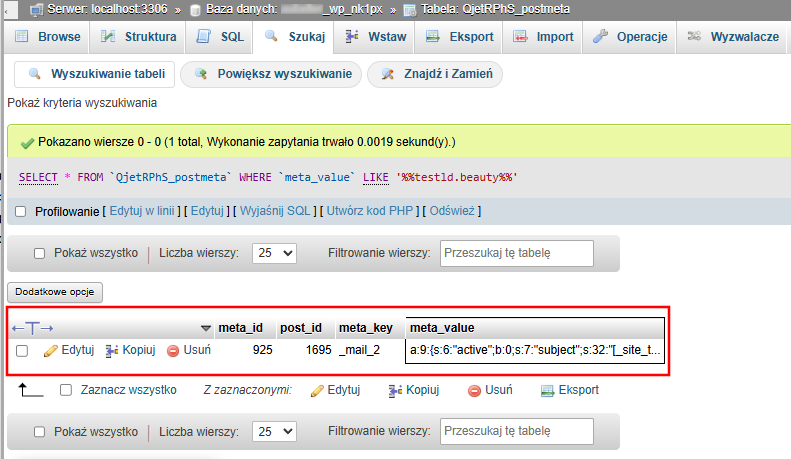Viewport: 791px width, 459px height.
Task: Open the upper 'Liczba wierszy' dropdown
Action: point(274,253)
